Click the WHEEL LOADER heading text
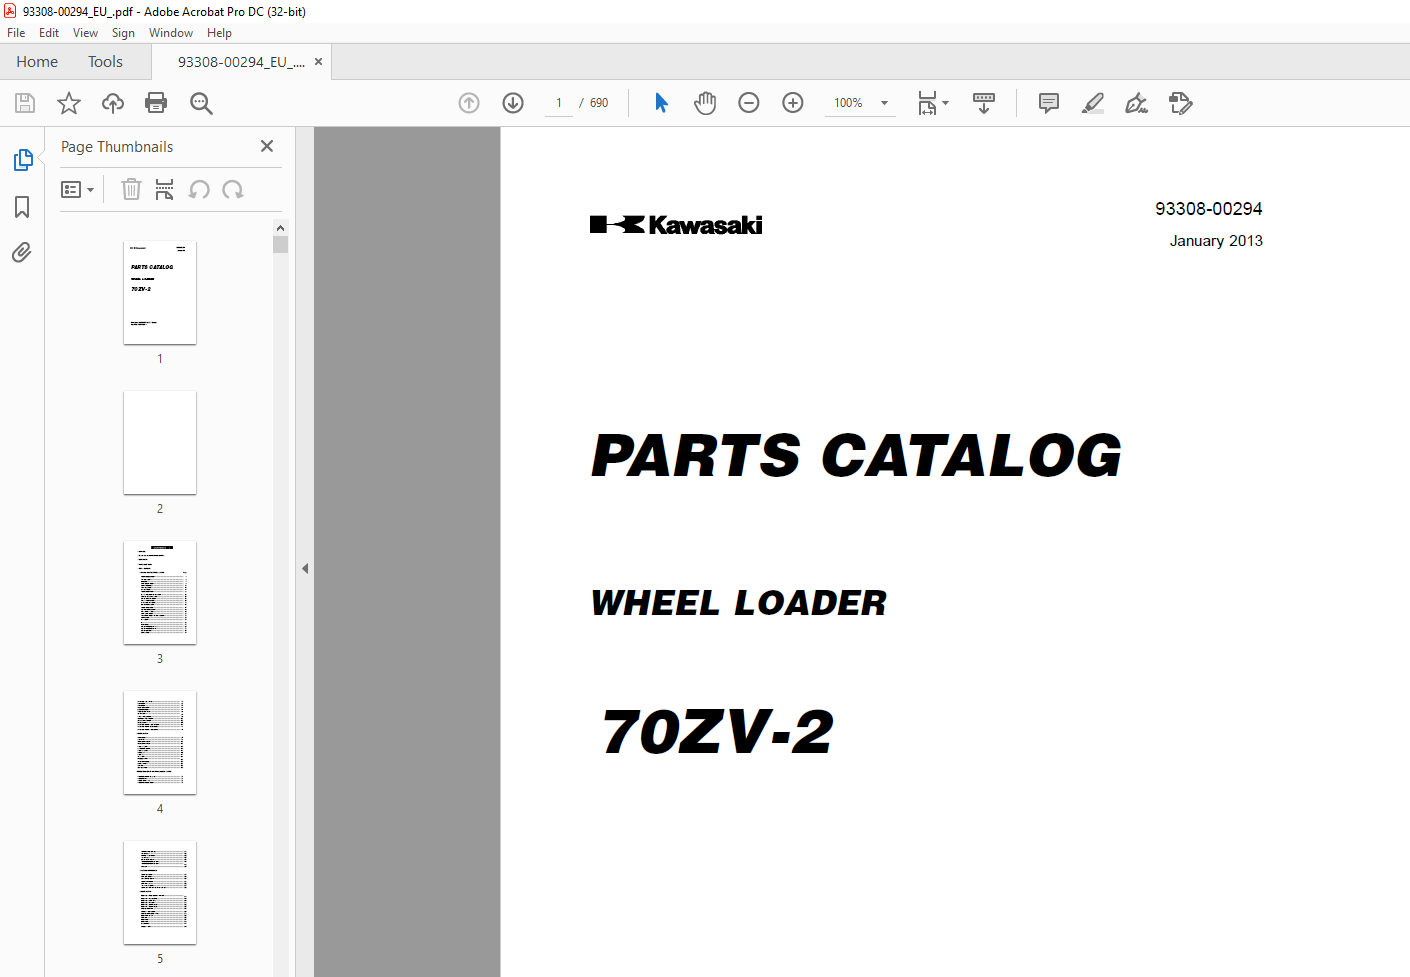Image resolution: width=1410 pixels, height=977 pixels. click(738, 603)
